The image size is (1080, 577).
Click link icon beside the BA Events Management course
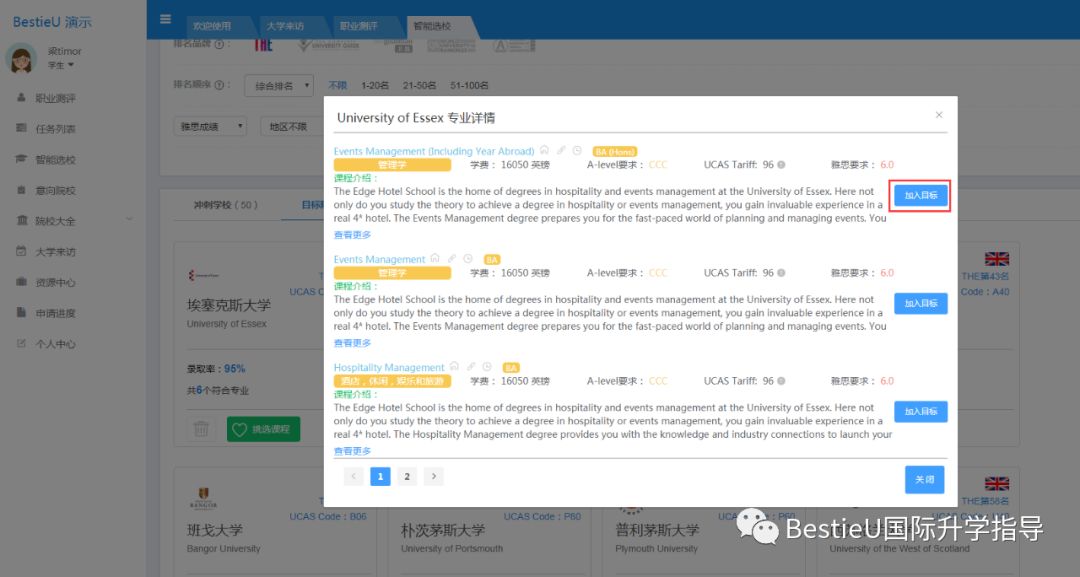point(452,258)
